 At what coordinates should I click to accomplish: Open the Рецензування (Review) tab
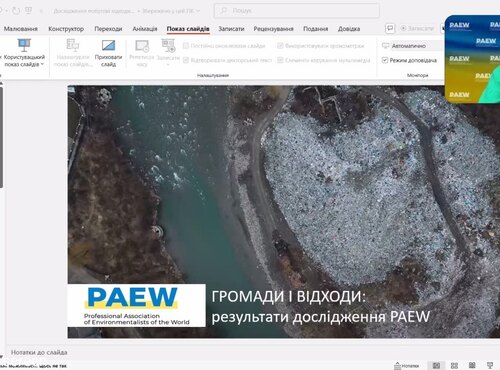tap(273, 29)
